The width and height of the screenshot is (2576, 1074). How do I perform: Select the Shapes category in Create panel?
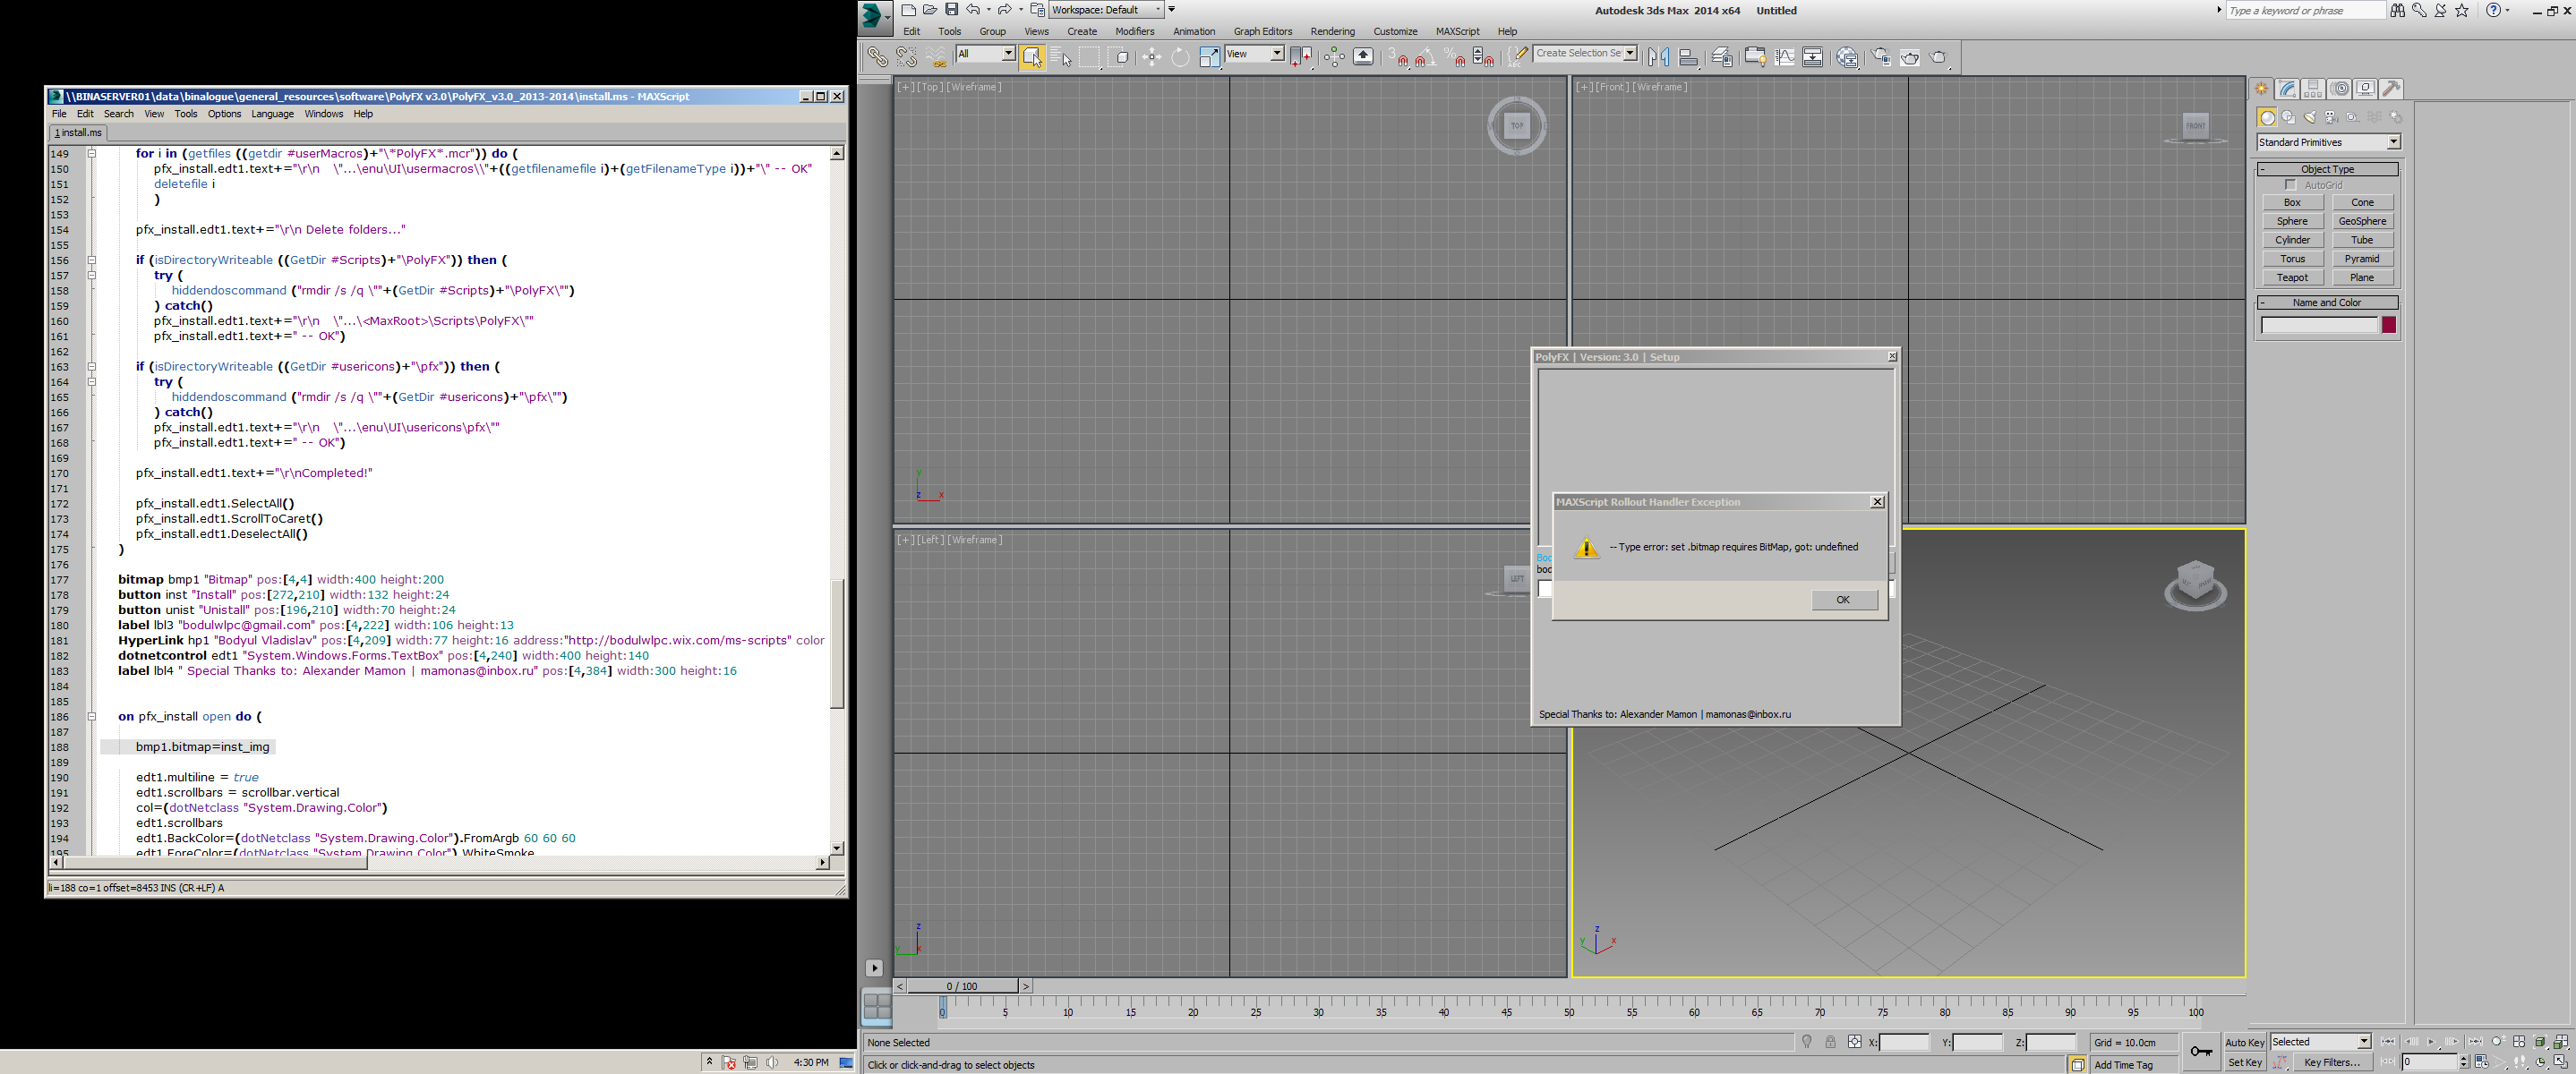tap(2289, 117)
